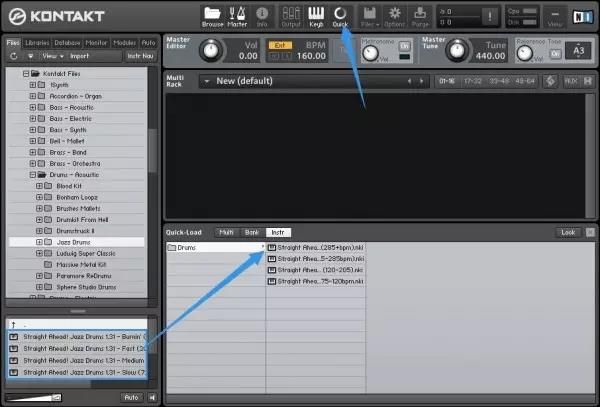
Task: Click the Master metronome icon in toolbar
Action: pos(237,16)
